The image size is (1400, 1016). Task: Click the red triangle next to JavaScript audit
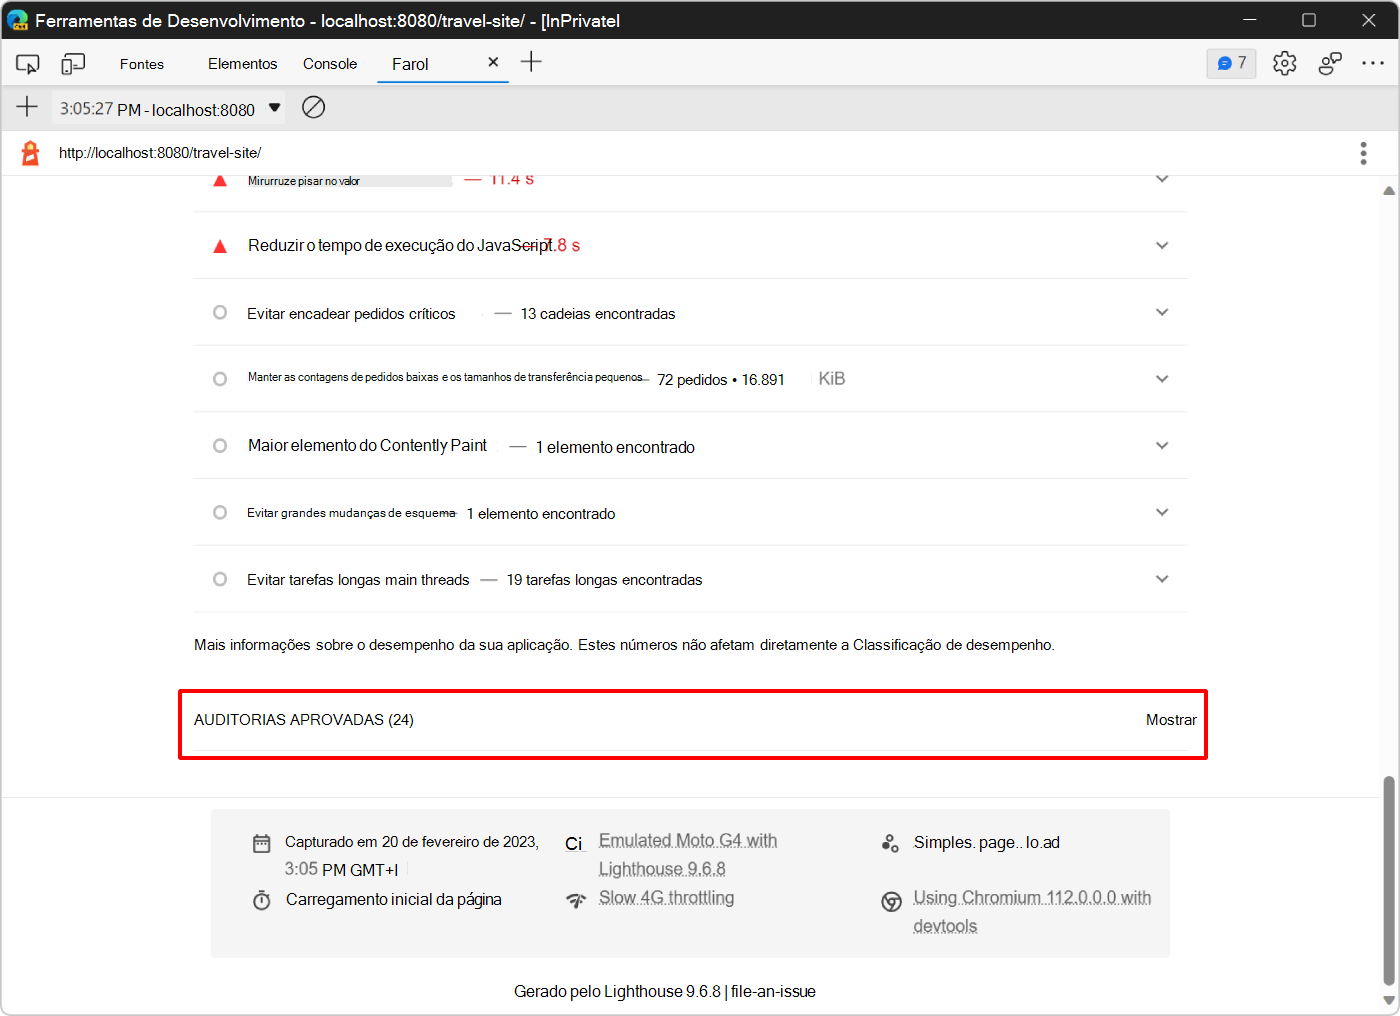click(220, 246)
